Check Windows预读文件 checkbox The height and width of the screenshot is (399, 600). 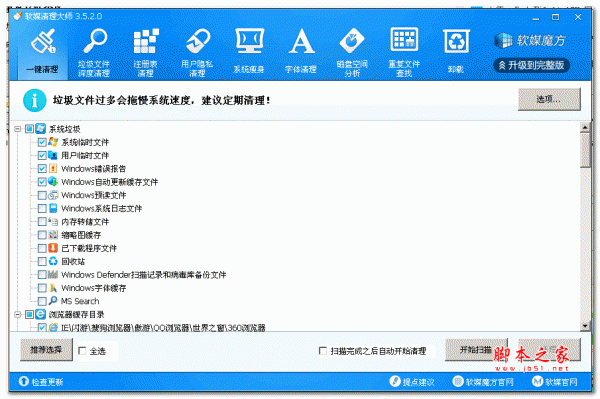(x=42, y=195)
